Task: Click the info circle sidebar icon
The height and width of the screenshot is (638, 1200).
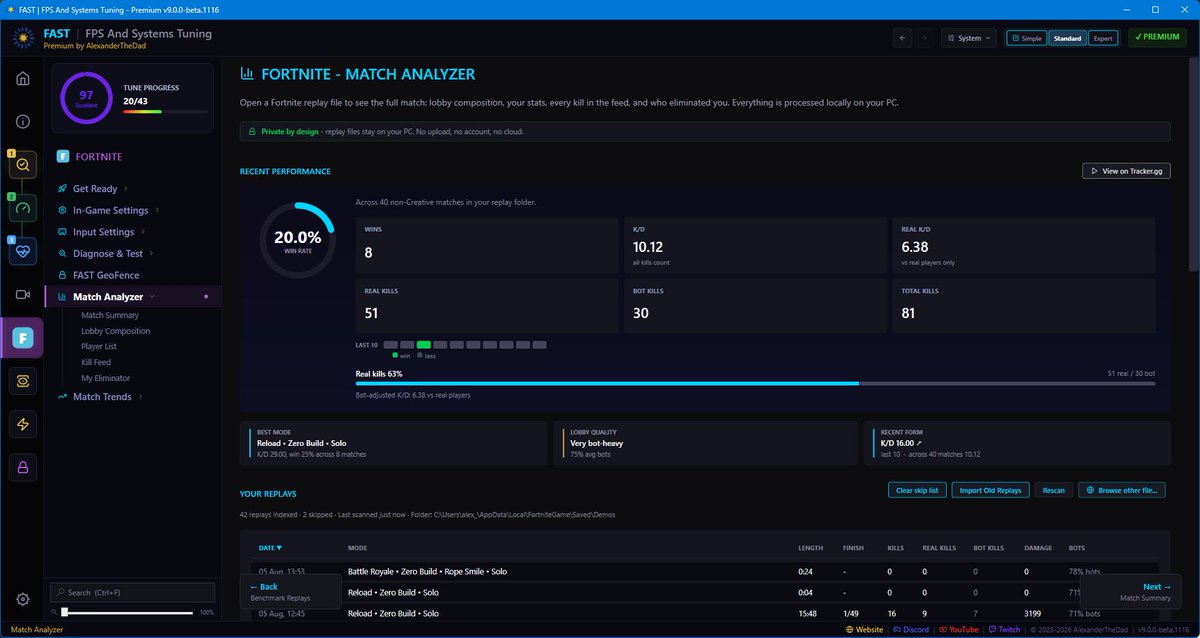Action: 22,121
